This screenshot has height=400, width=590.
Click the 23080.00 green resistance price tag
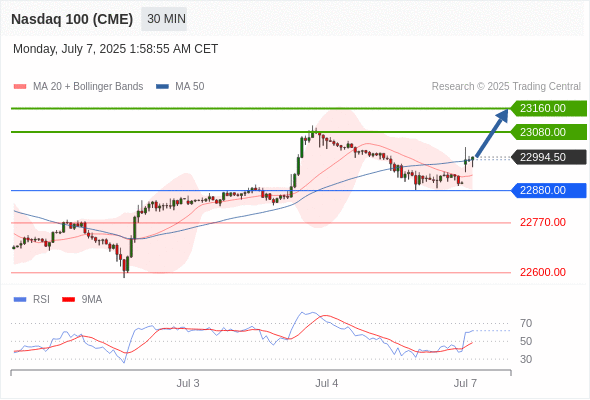[x=548, y=132]
